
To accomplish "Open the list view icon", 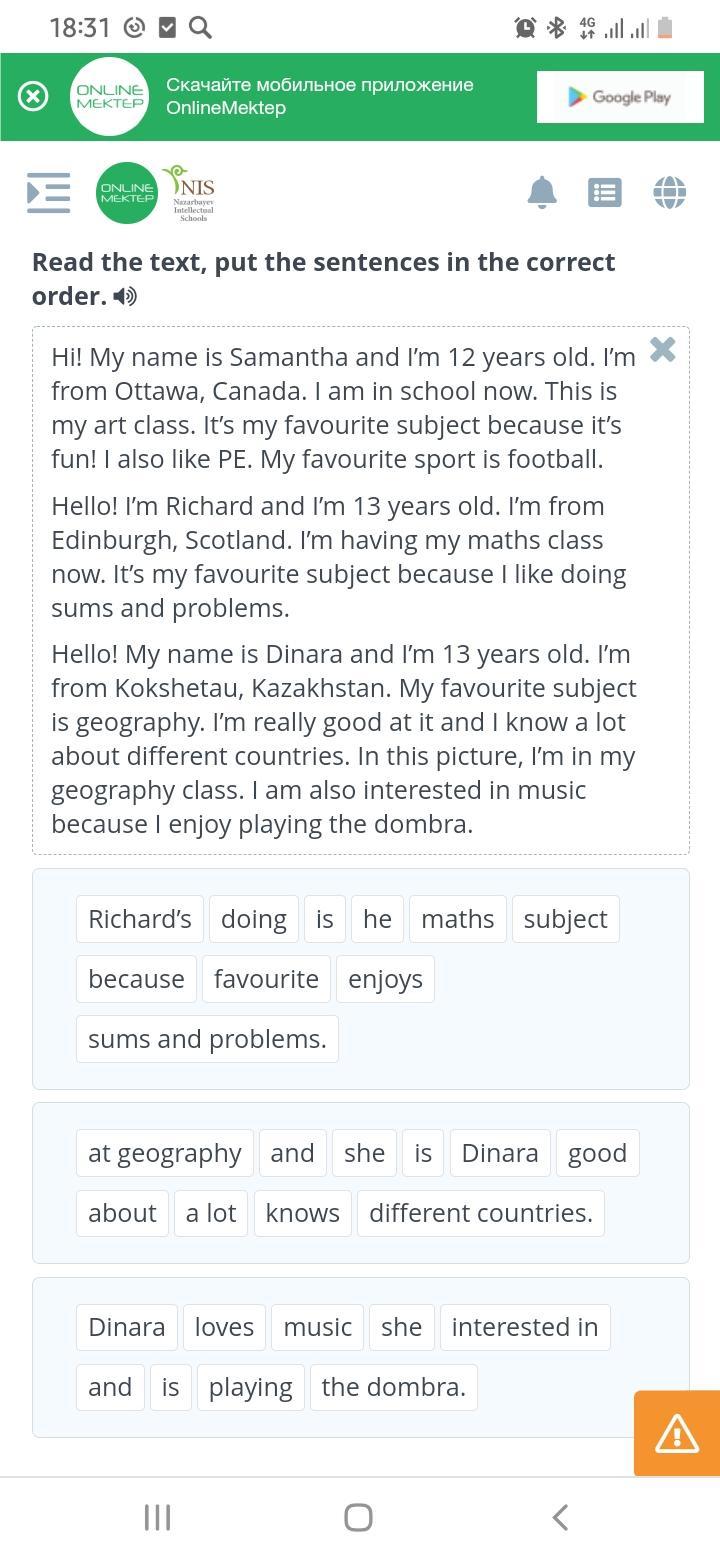I will (605, 192).
